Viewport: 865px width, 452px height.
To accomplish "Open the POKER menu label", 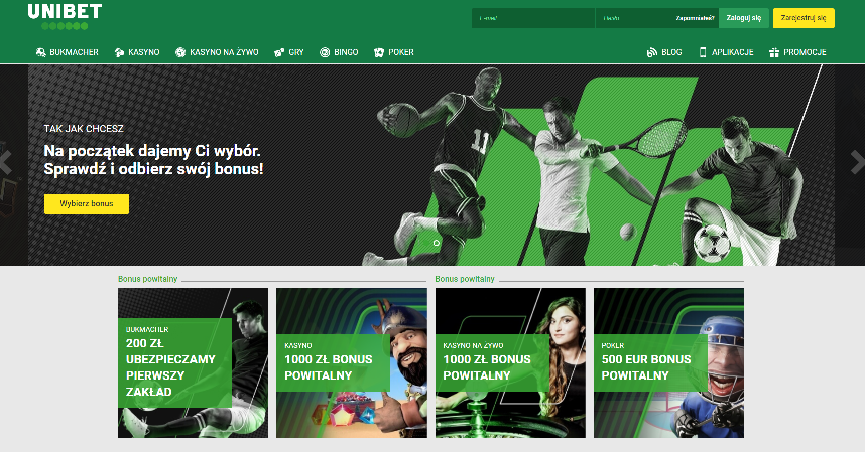I will coord(401,52).
